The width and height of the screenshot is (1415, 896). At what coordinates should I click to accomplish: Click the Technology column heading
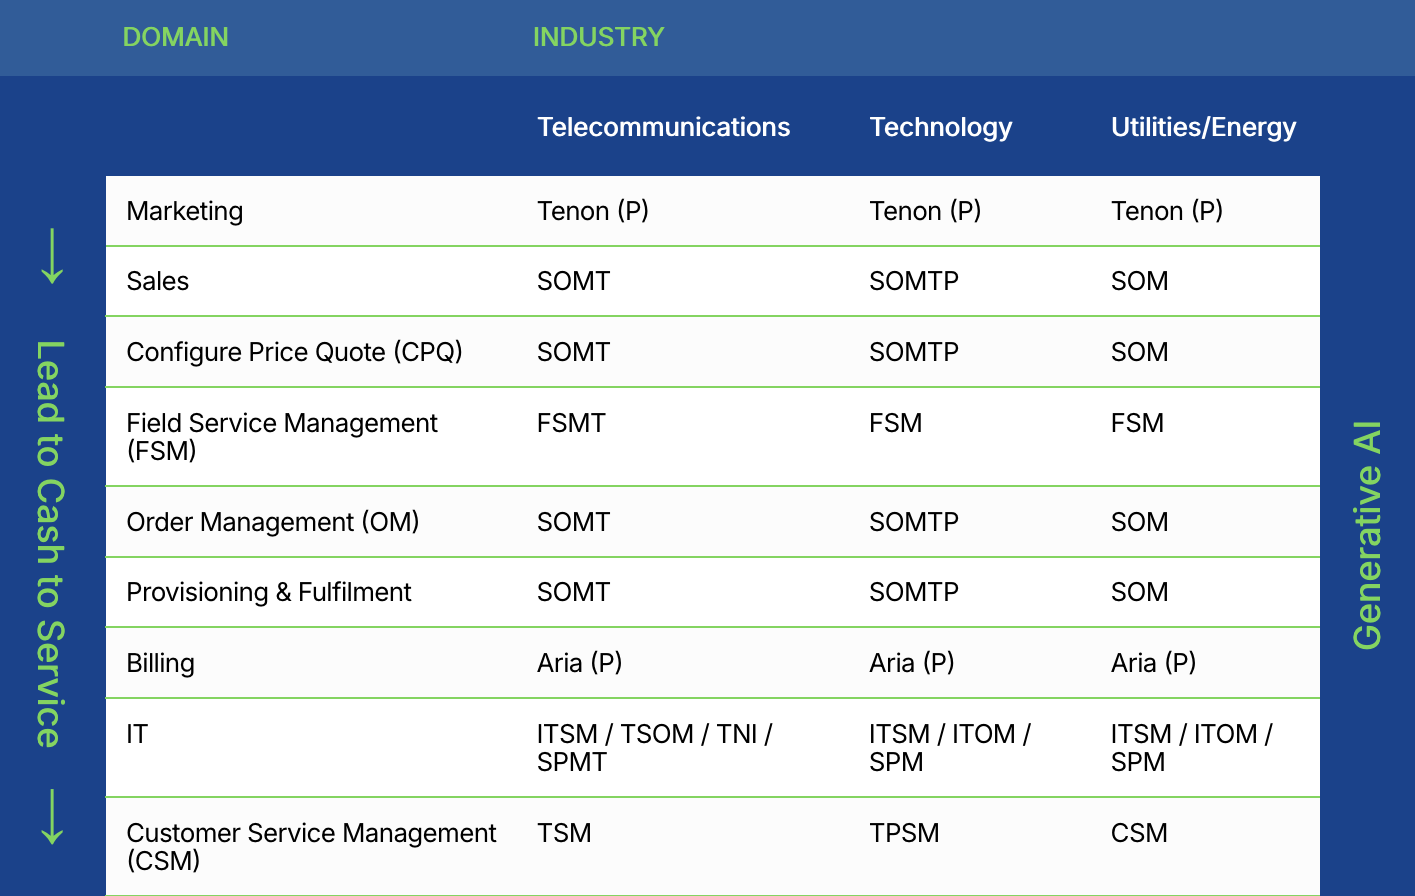(x=940, y=127)
